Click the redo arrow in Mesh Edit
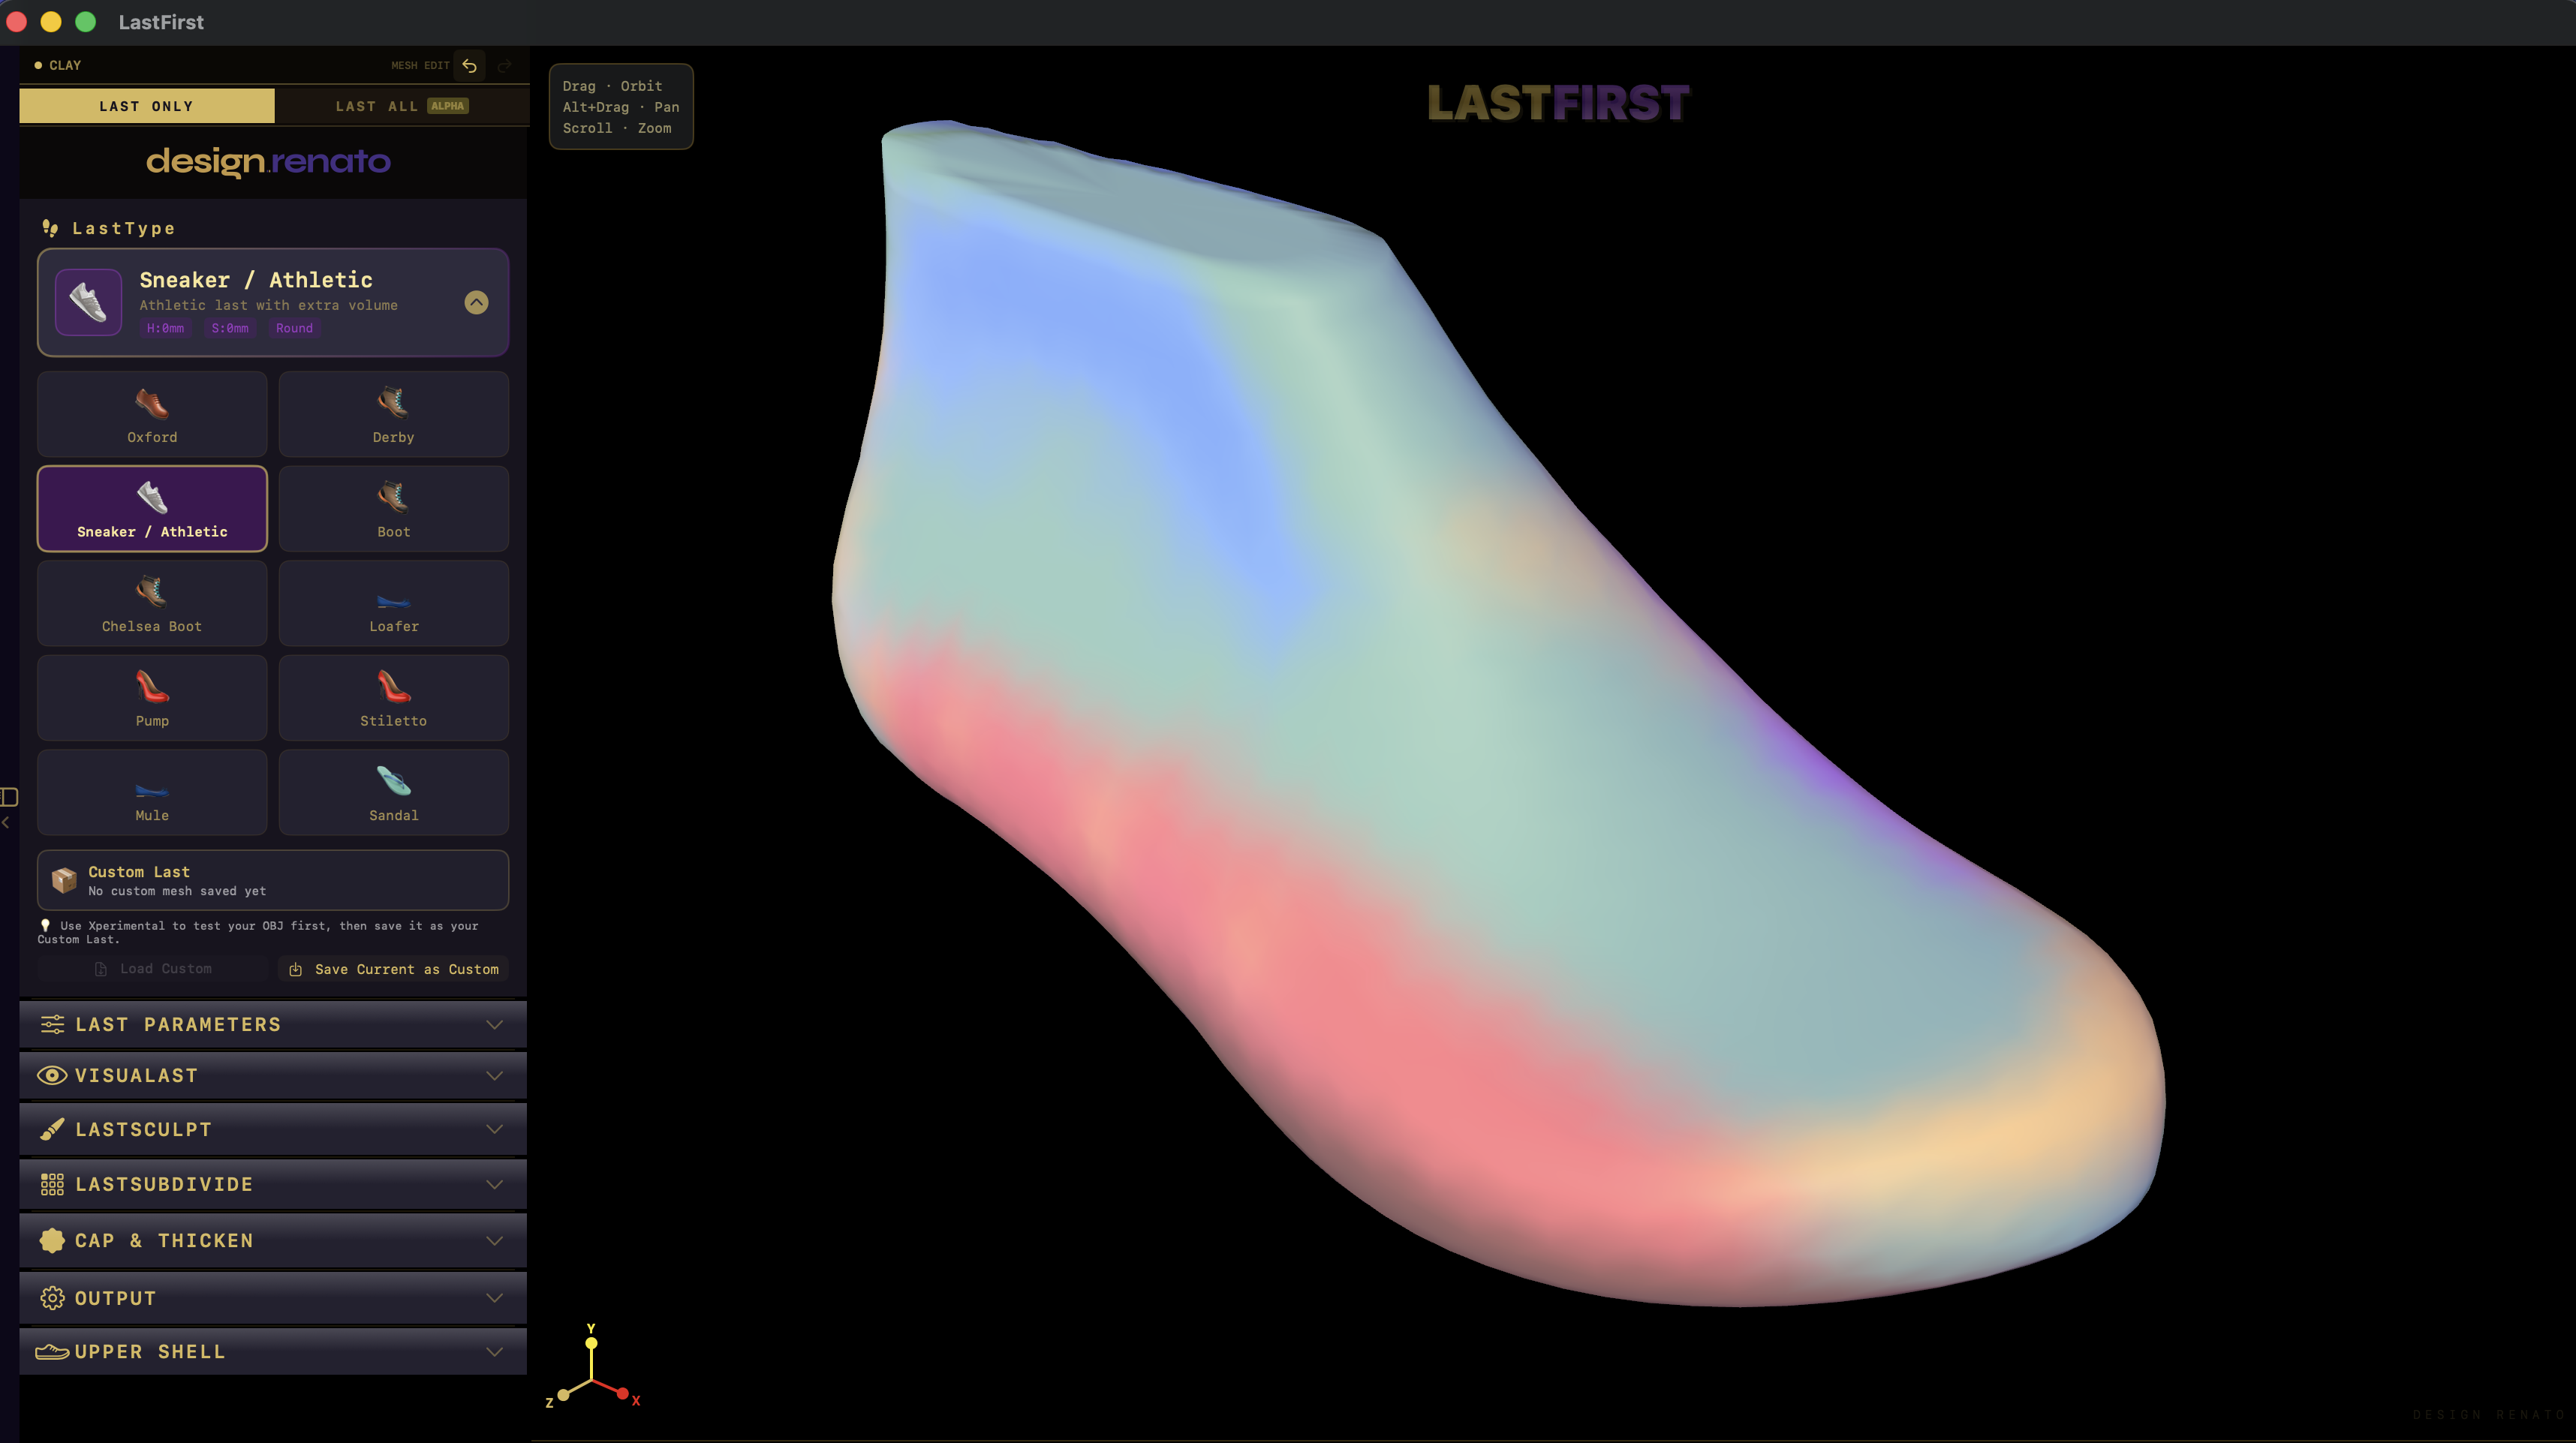Screen dimensions: 2576x1443 505,65
